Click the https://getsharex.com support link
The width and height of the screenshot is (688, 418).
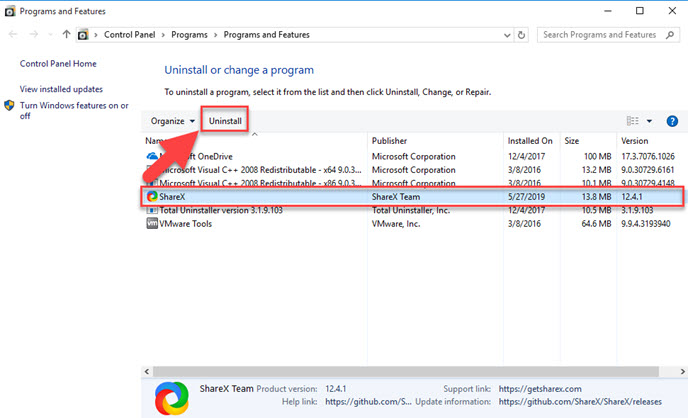point(540,389)
